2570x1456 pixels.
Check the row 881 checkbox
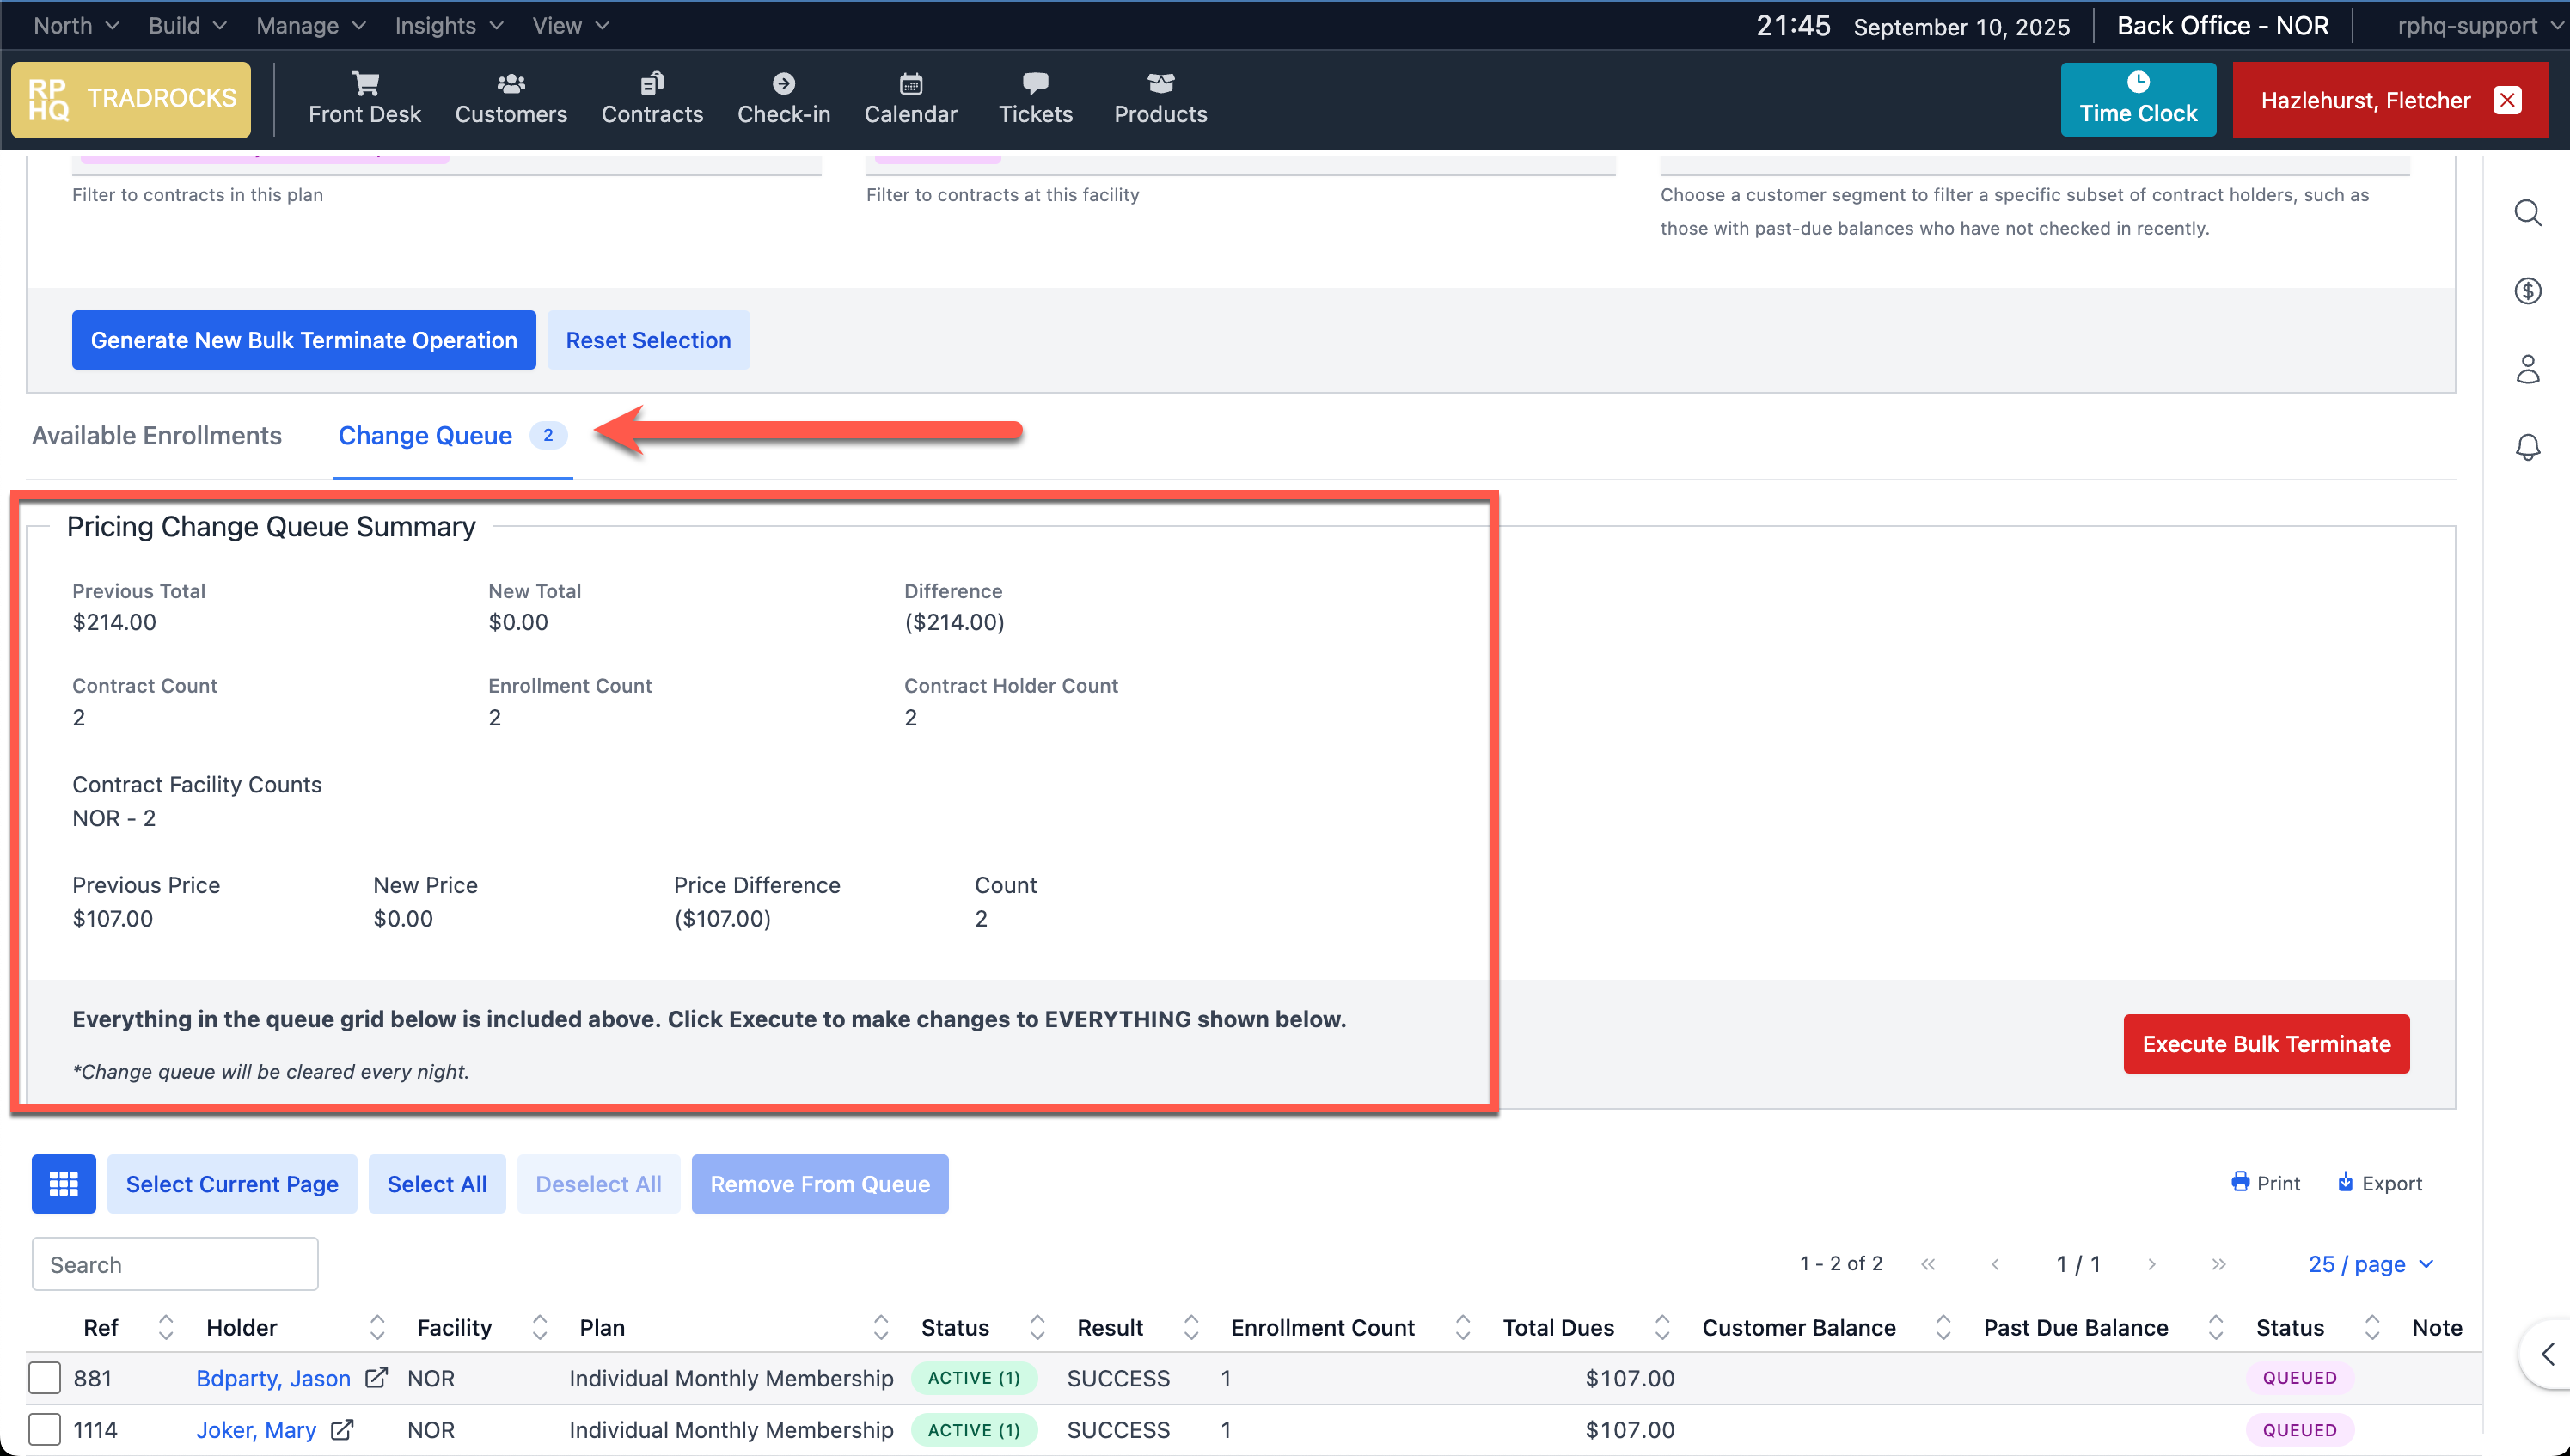point(45,1378)
